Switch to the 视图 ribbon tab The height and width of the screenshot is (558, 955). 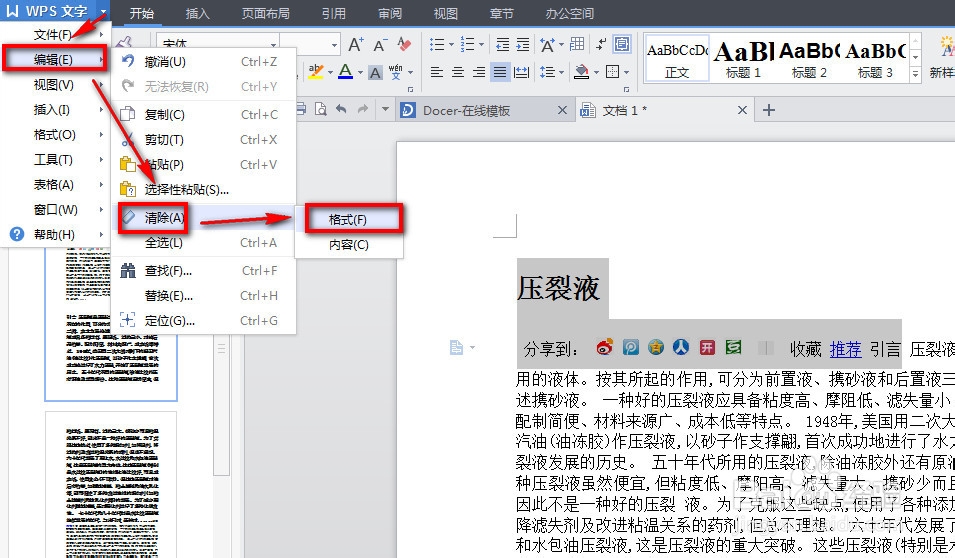coord(446,13)
